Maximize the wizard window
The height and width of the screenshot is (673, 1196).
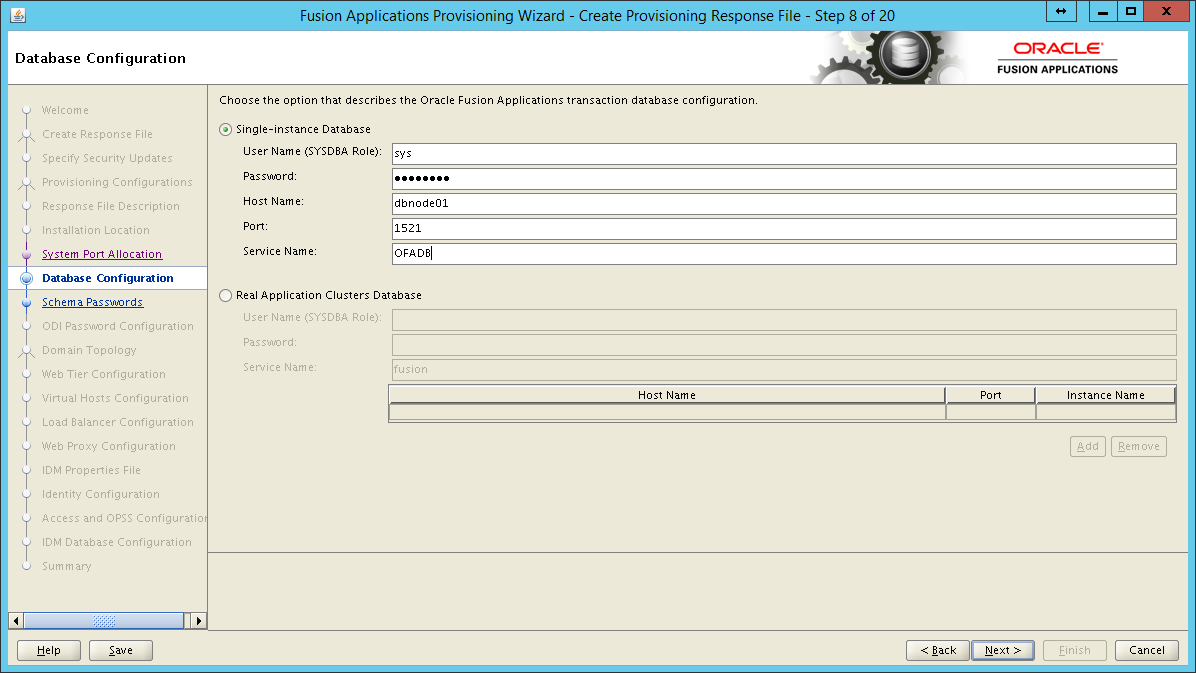[x=1131, y=11]
